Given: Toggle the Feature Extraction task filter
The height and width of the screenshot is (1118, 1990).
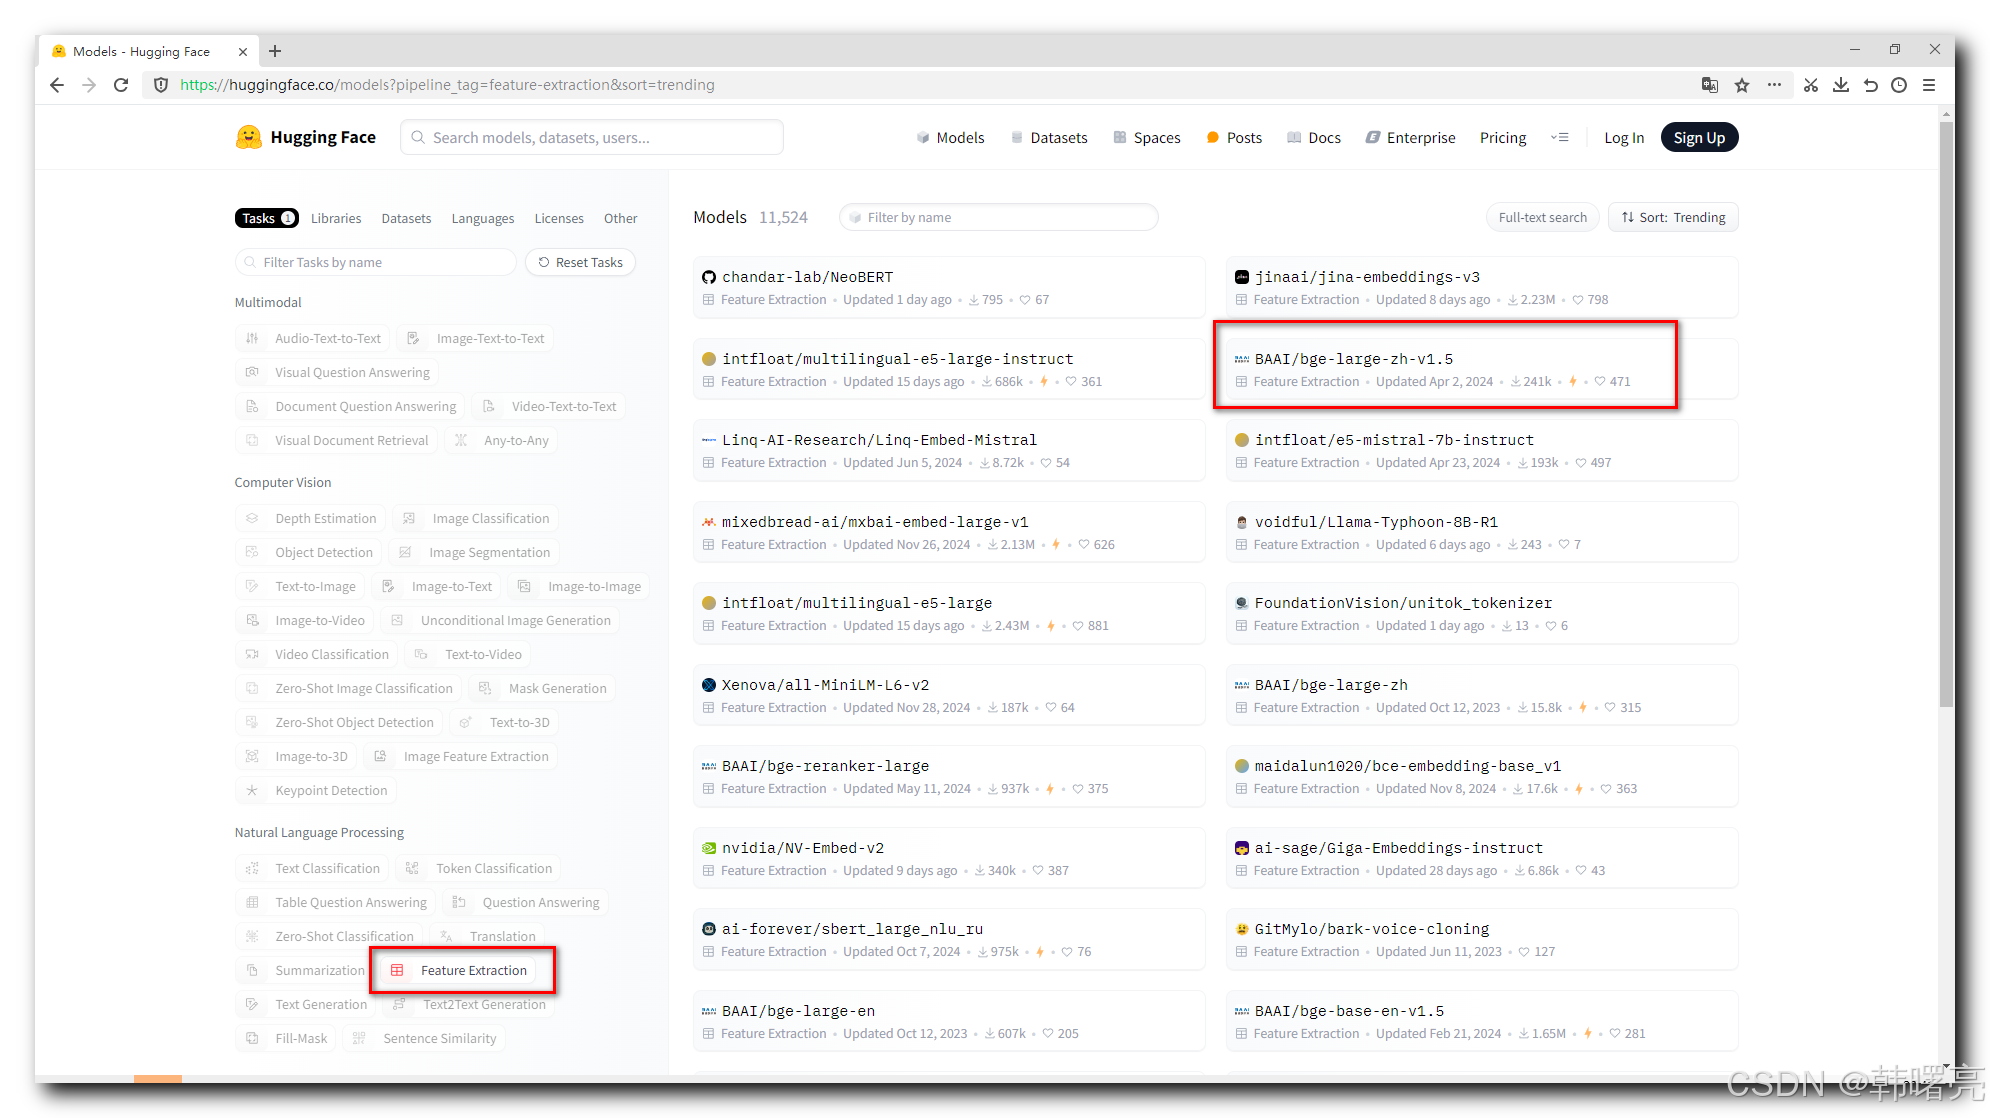Looking at the screenshot, I should 462,970.
